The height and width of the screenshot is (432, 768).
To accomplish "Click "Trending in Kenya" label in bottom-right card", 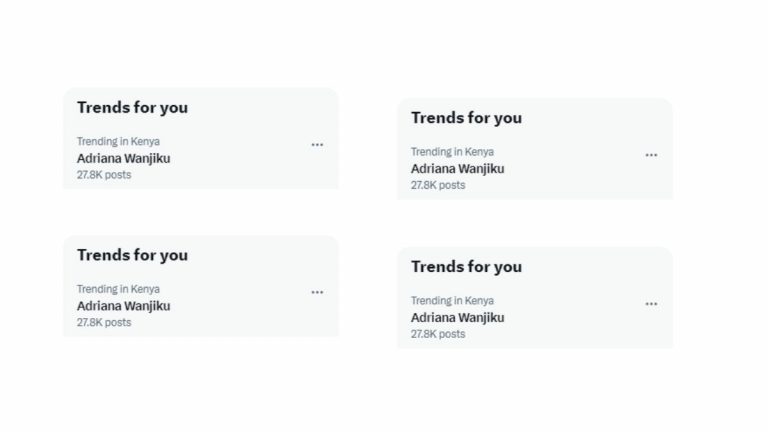I will pyautogui.click(x=452, y=301).
